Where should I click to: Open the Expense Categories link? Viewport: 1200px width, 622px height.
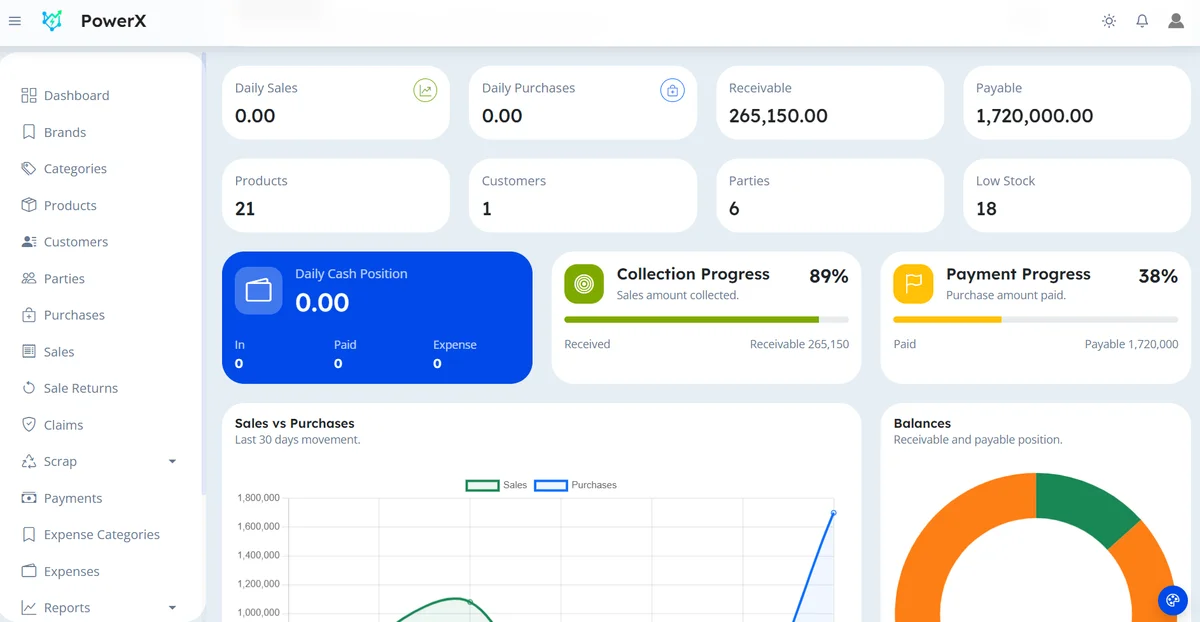(x=104, y=535)
